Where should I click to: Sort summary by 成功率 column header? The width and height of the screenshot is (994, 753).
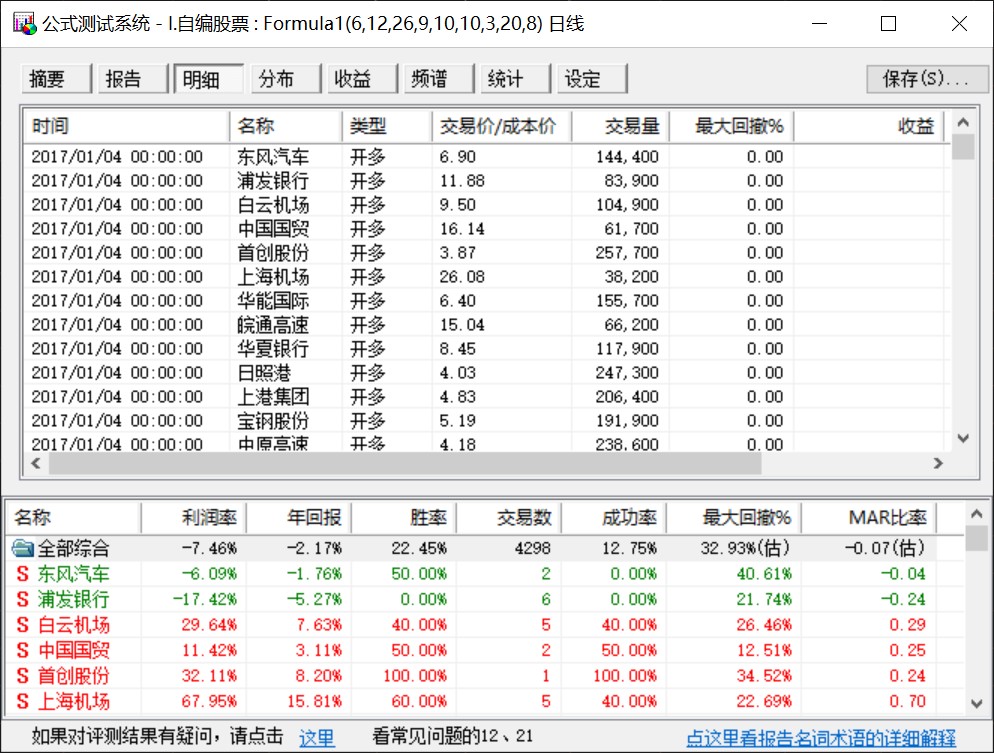614,518
